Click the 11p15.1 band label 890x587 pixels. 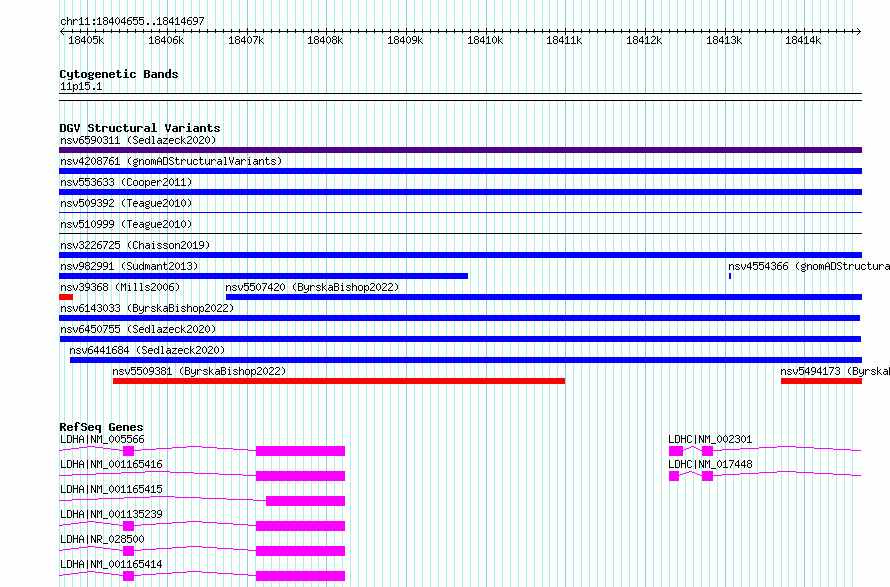(81, 86)
